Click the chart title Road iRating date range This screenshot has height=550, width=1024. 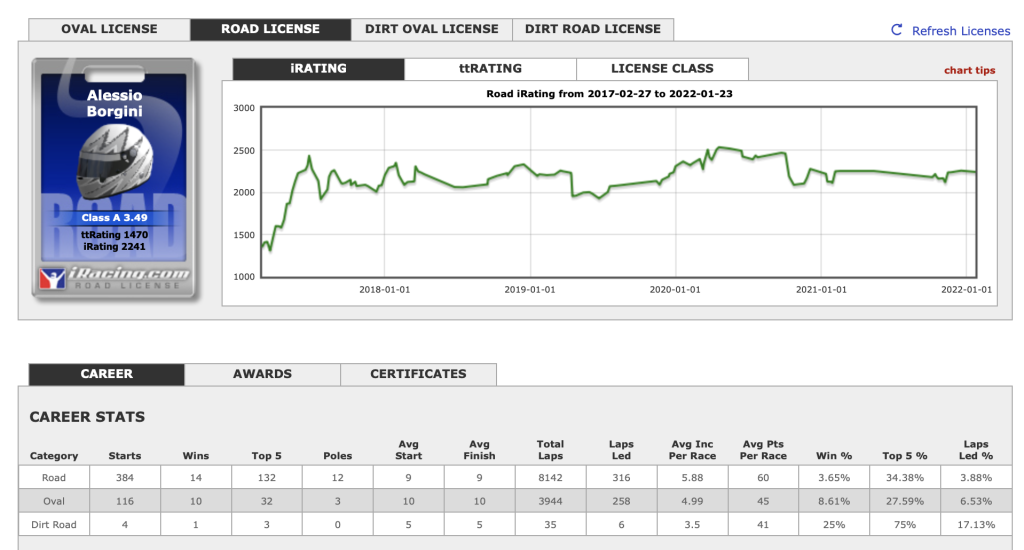coord(609,93)
